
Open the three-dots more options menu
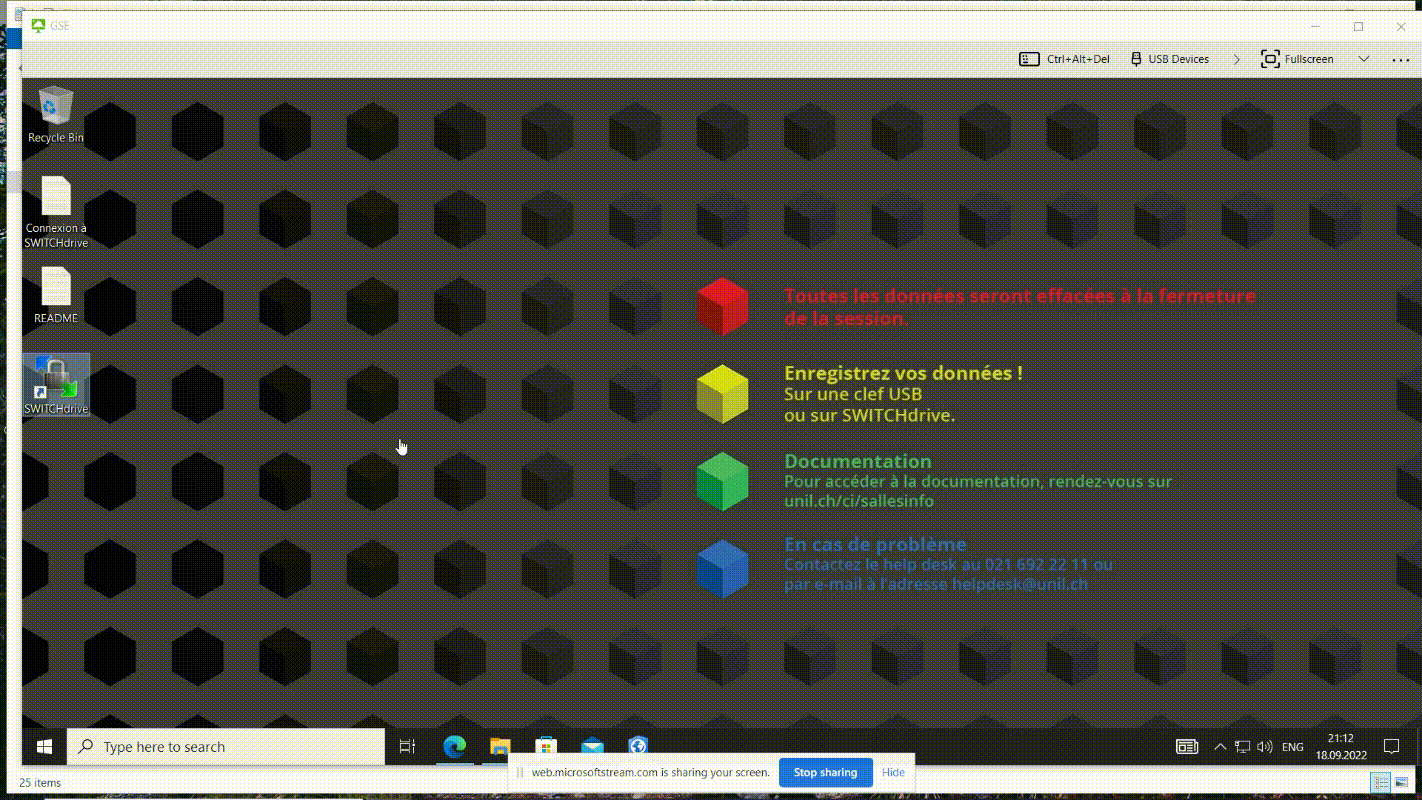tap(1400, 59)
